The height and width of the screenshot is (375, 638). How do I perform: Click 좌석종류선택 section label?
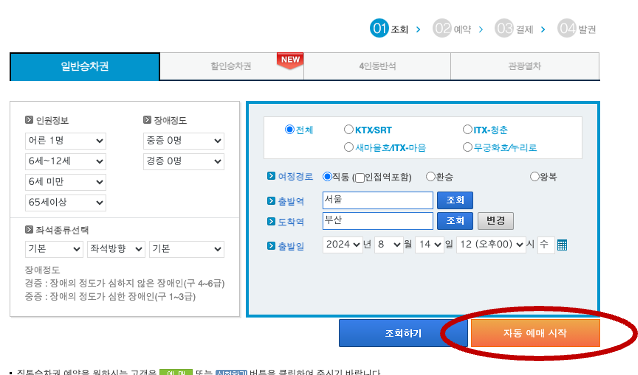(62, 230)
